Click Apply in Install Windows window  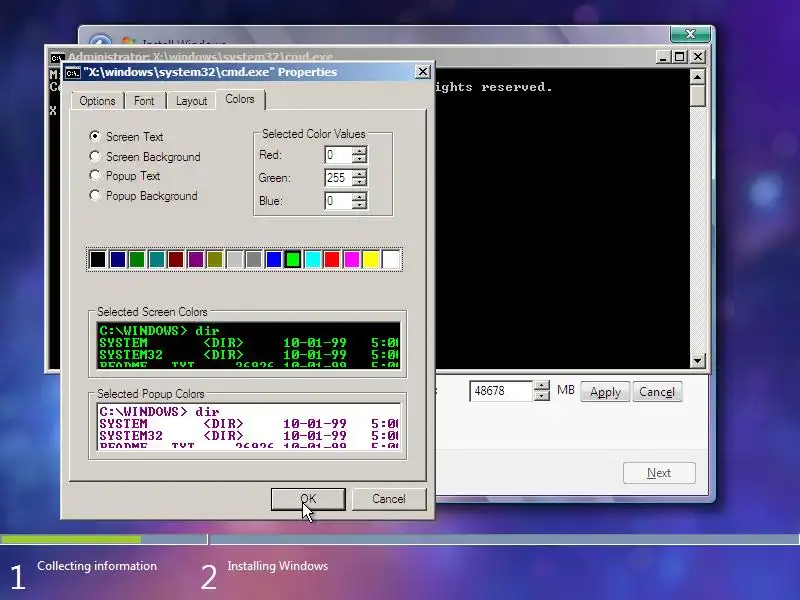point(605,391)
